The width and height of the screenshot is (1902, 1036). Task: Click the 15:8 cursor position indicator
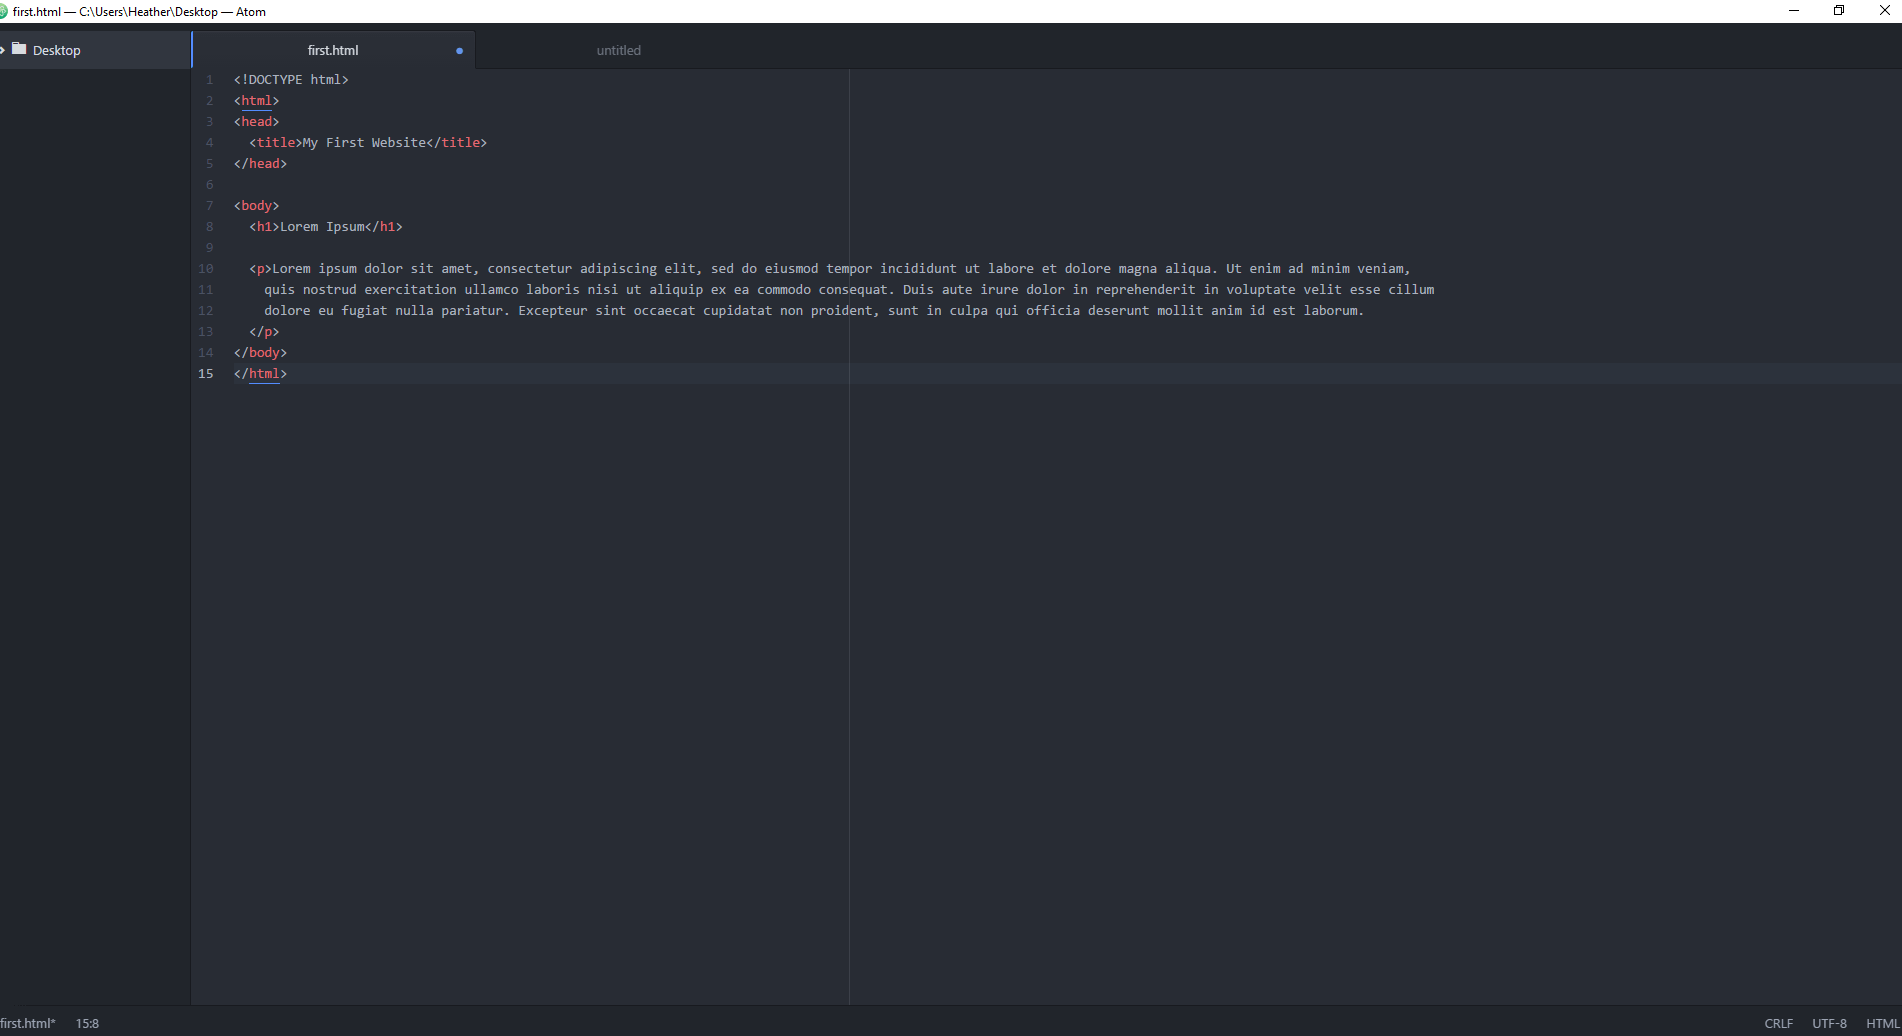pos(88,1023)
